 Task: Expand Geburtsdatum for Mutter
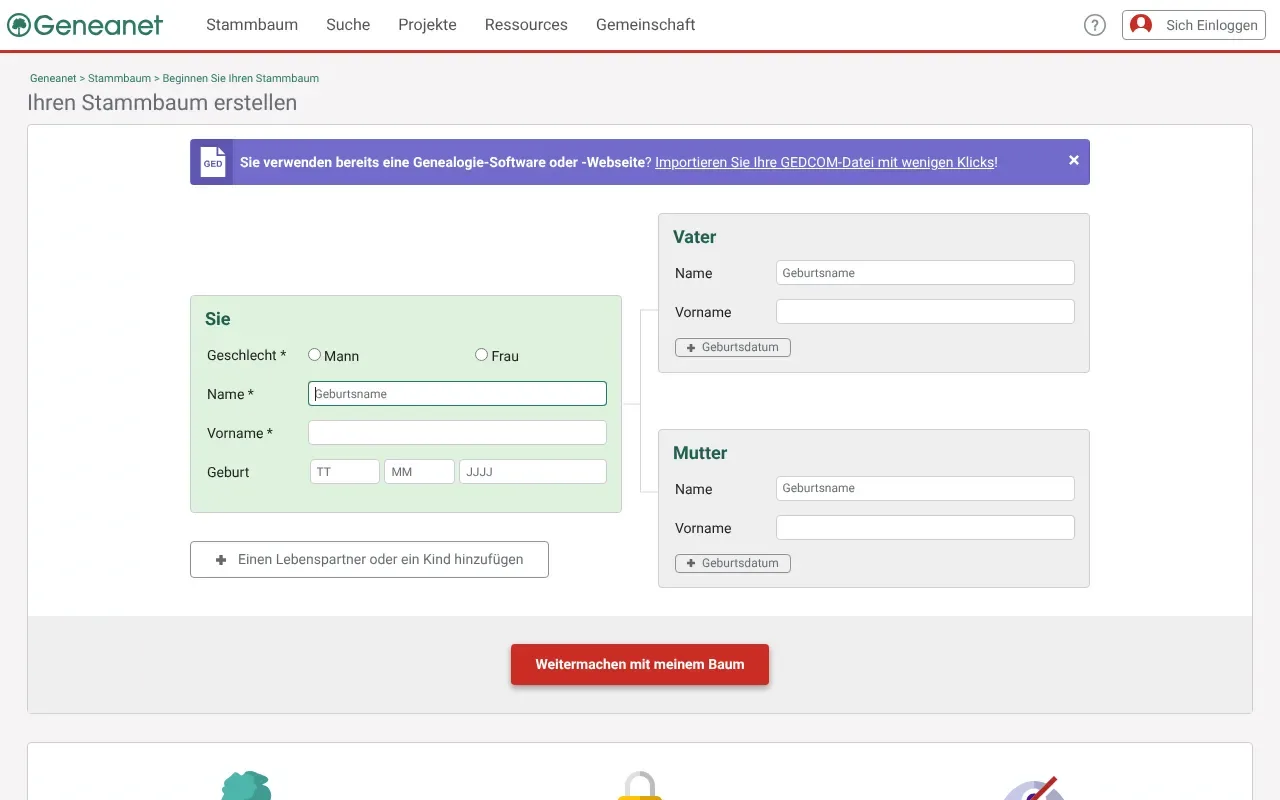coord(733,563)
